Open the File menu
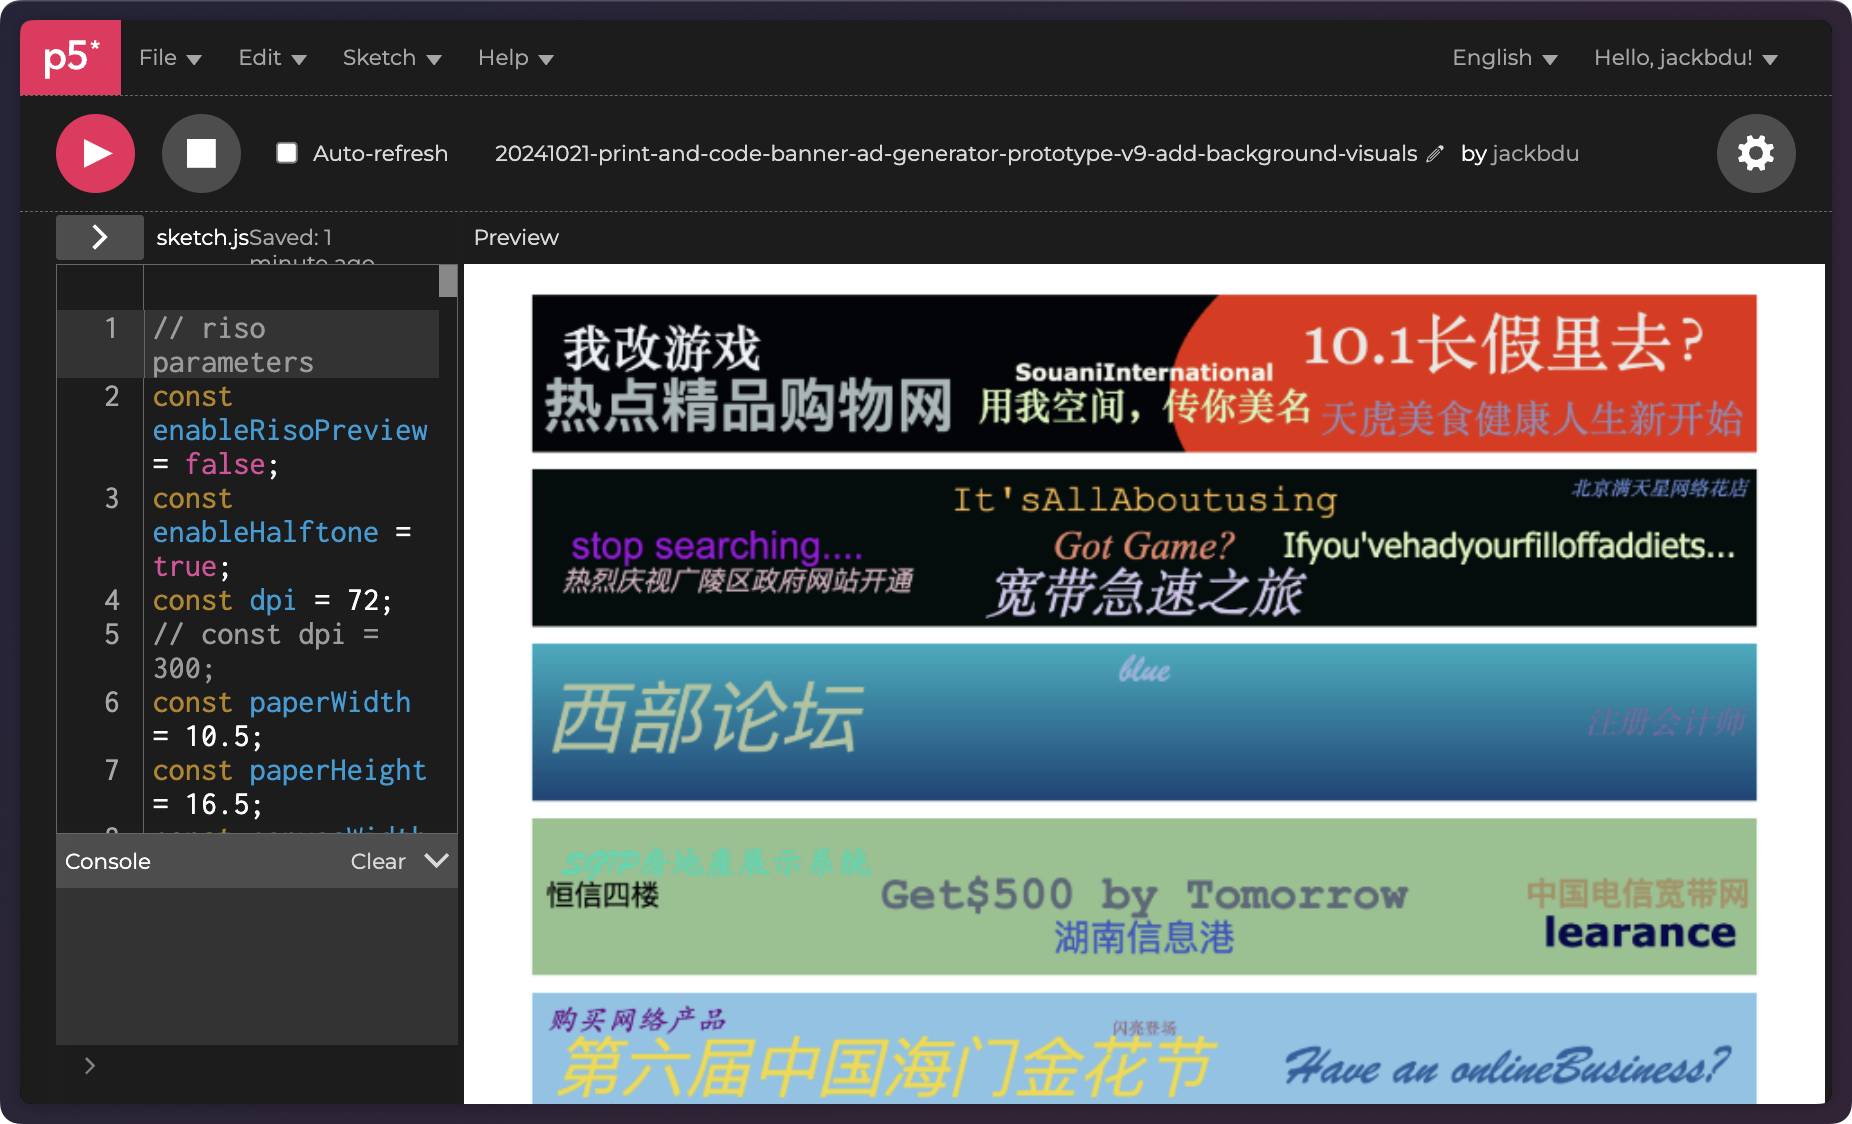This screenshot has height=1124, width=1852. coord(169,58)
